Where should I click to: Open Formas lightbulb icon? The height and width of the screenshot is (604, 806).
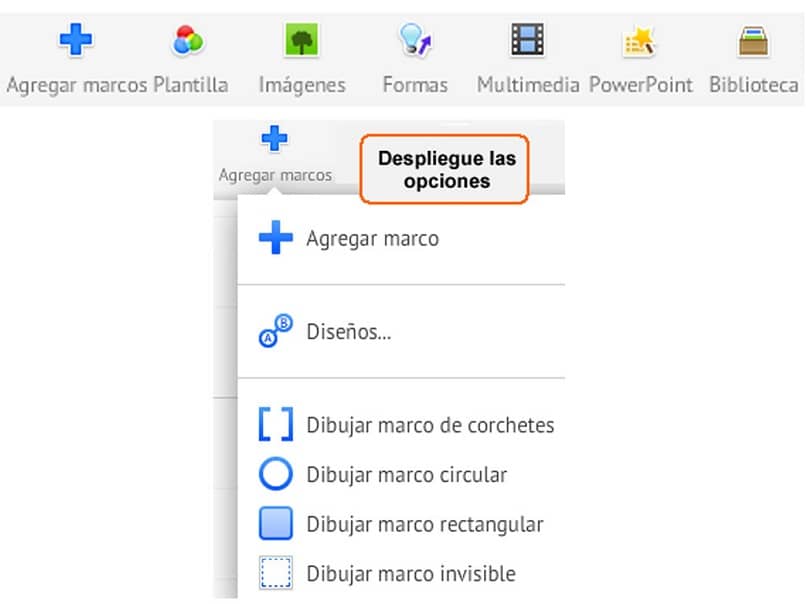pos(414,41)
